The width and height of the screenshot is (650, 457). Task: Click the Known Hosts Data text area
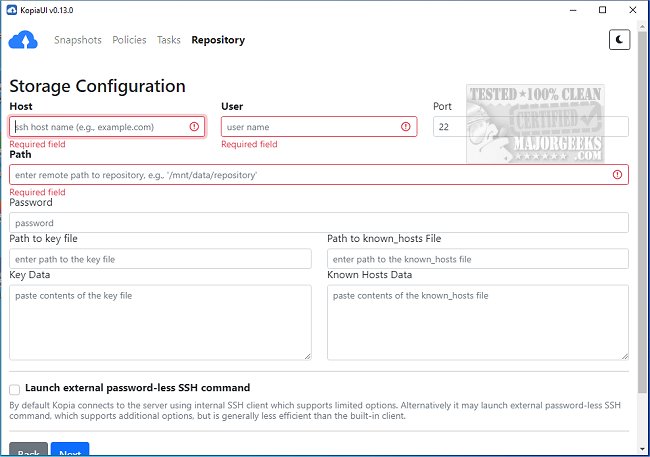tap(478, 322)
